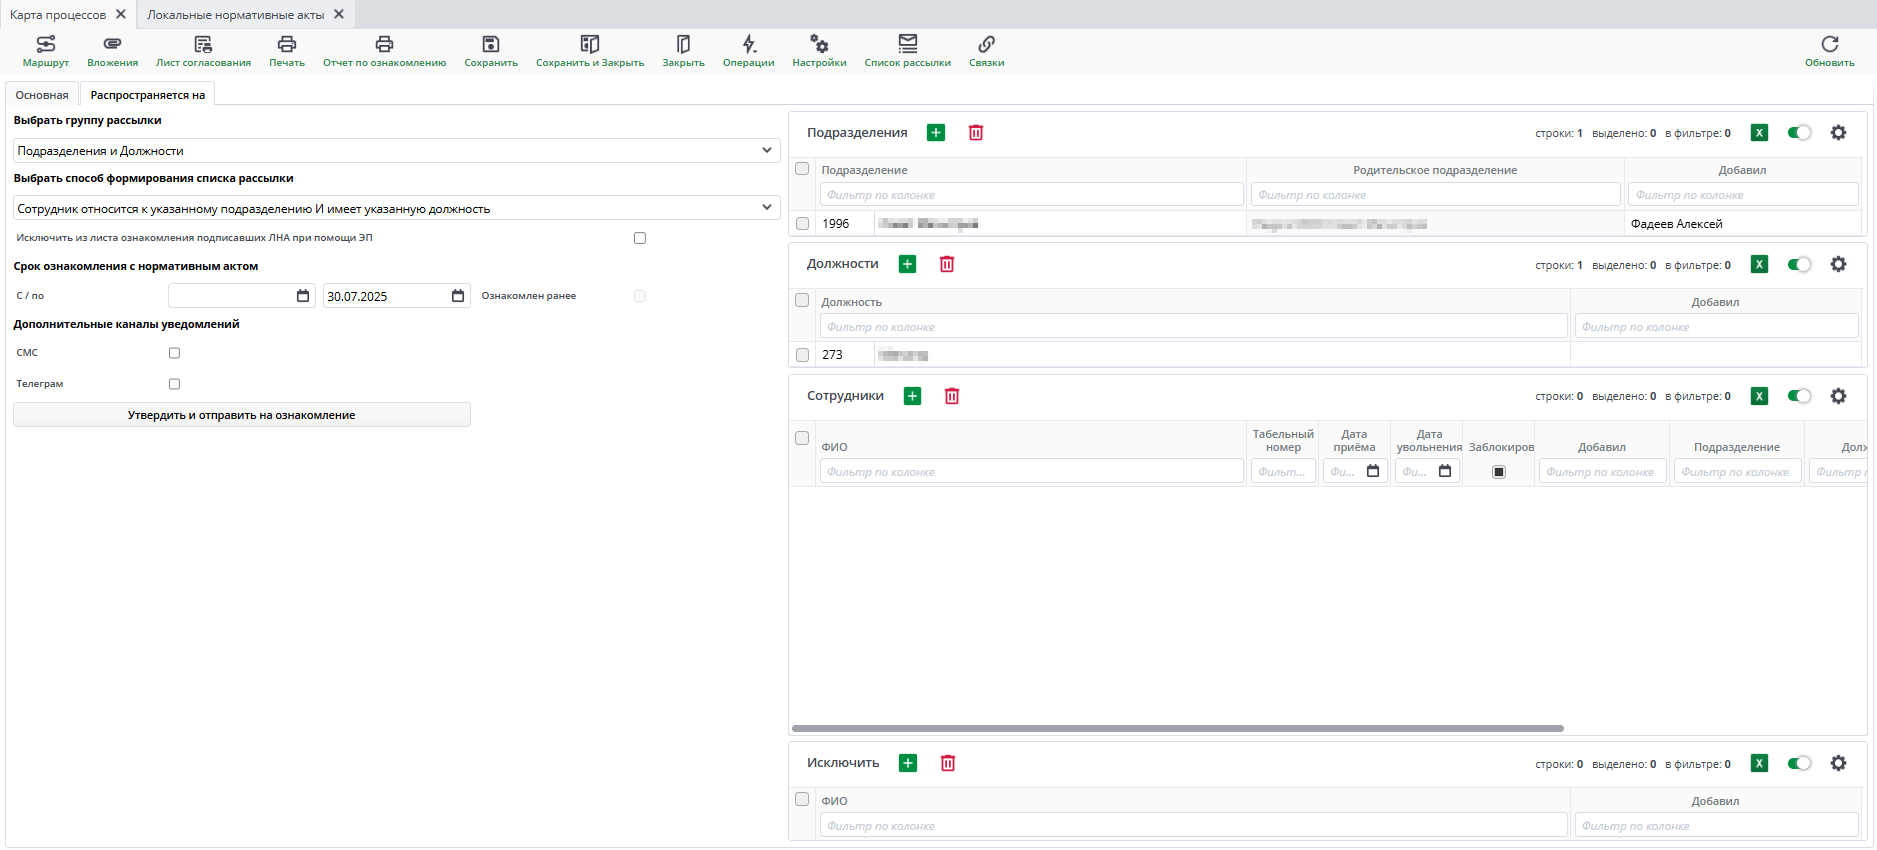
Task: Export Должности table to Excel
Action: tap(1760, 264)
